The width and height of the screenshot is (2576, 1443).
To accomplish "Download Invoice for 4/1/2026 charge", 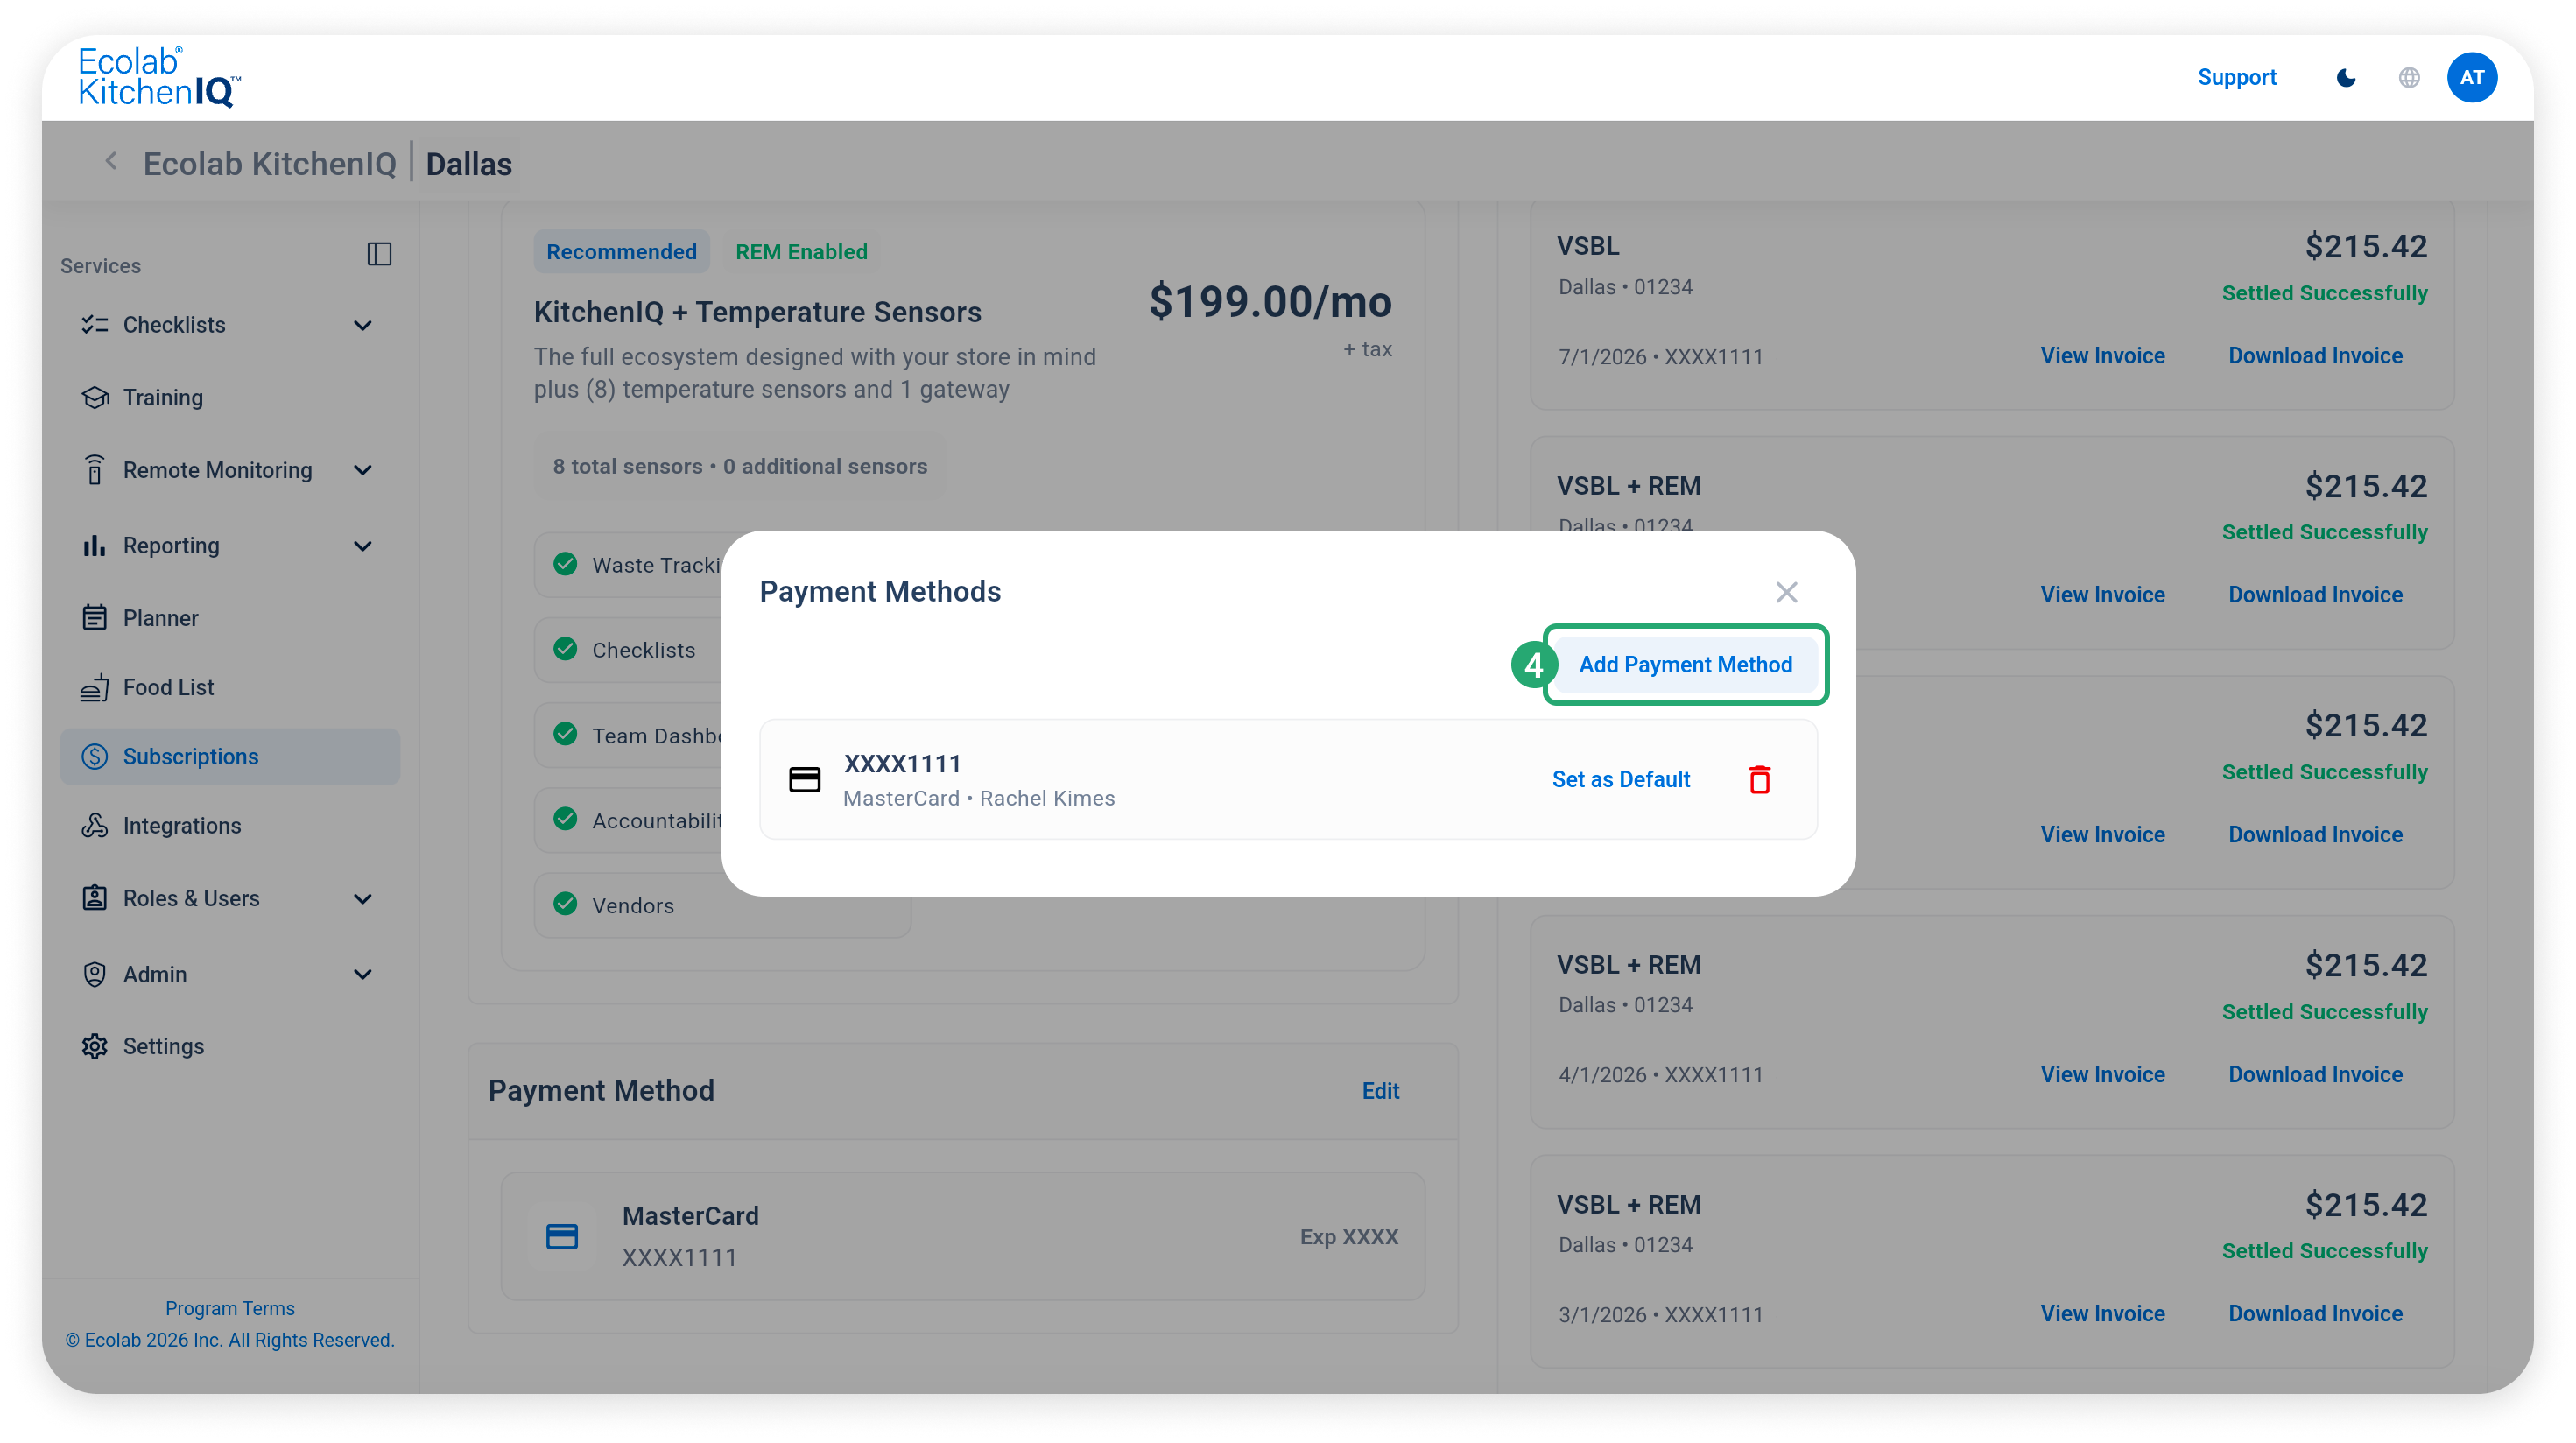I will click(2315, 1075).
